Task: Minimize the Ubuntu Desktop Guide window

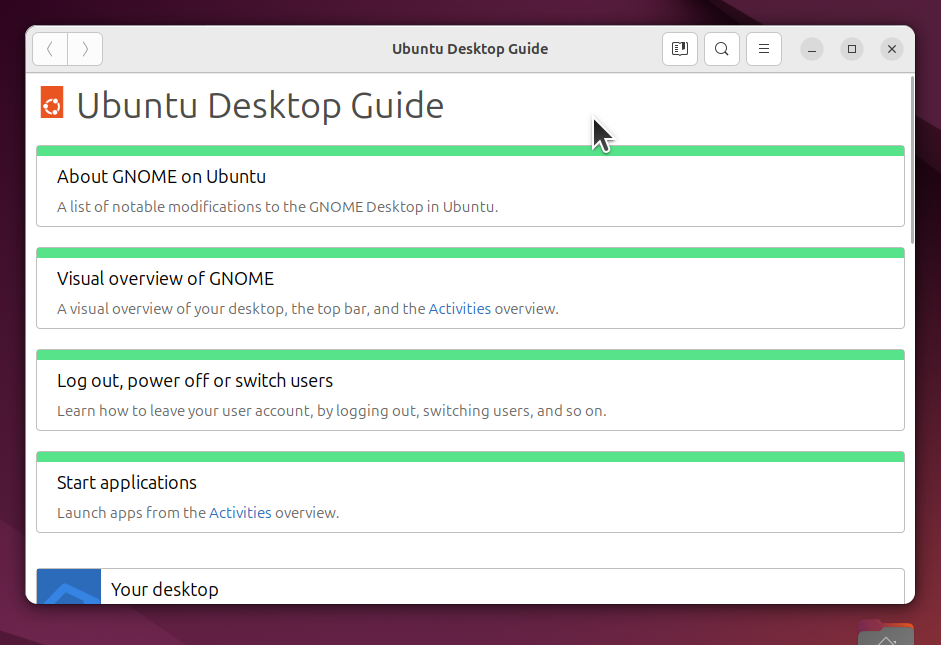Action: point(812,49)
